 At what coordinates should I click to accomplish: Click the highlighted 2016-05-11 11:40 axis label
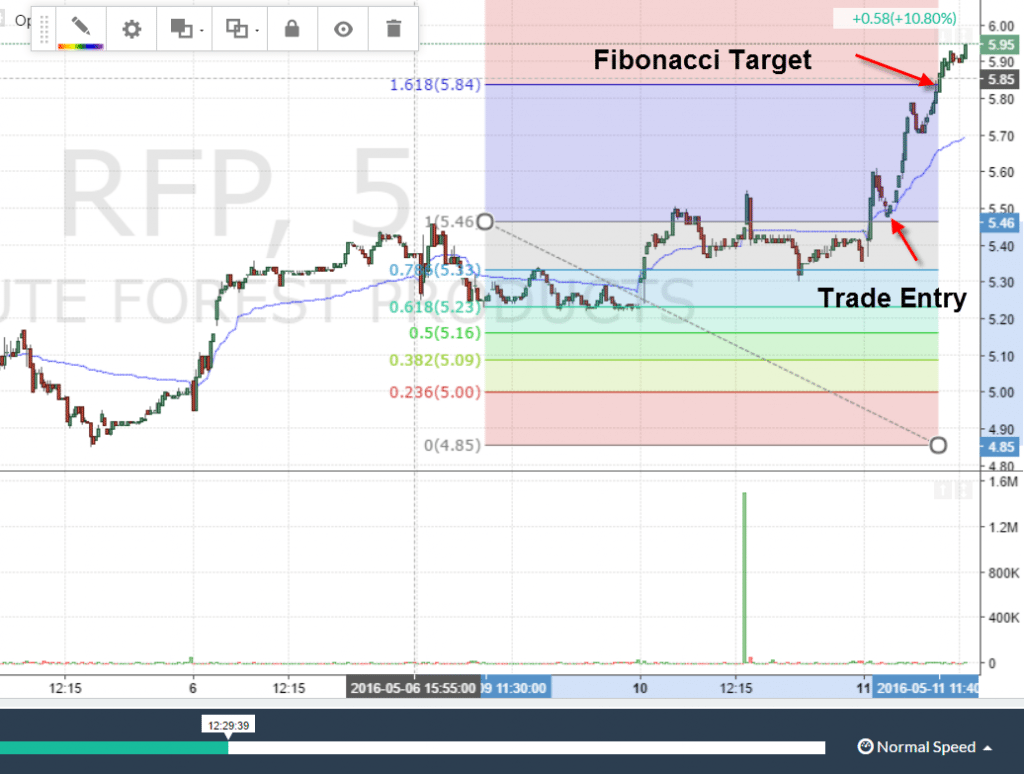(929, 688)
